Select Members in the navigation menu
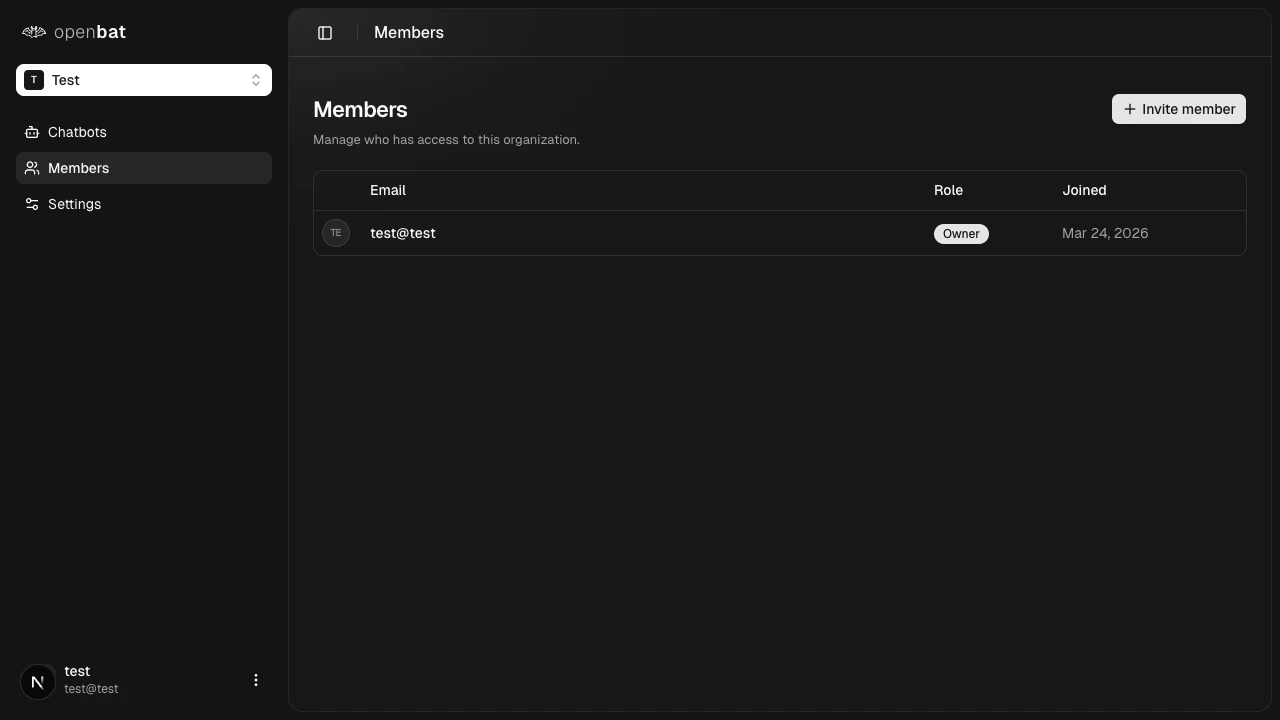 [78, 168]
